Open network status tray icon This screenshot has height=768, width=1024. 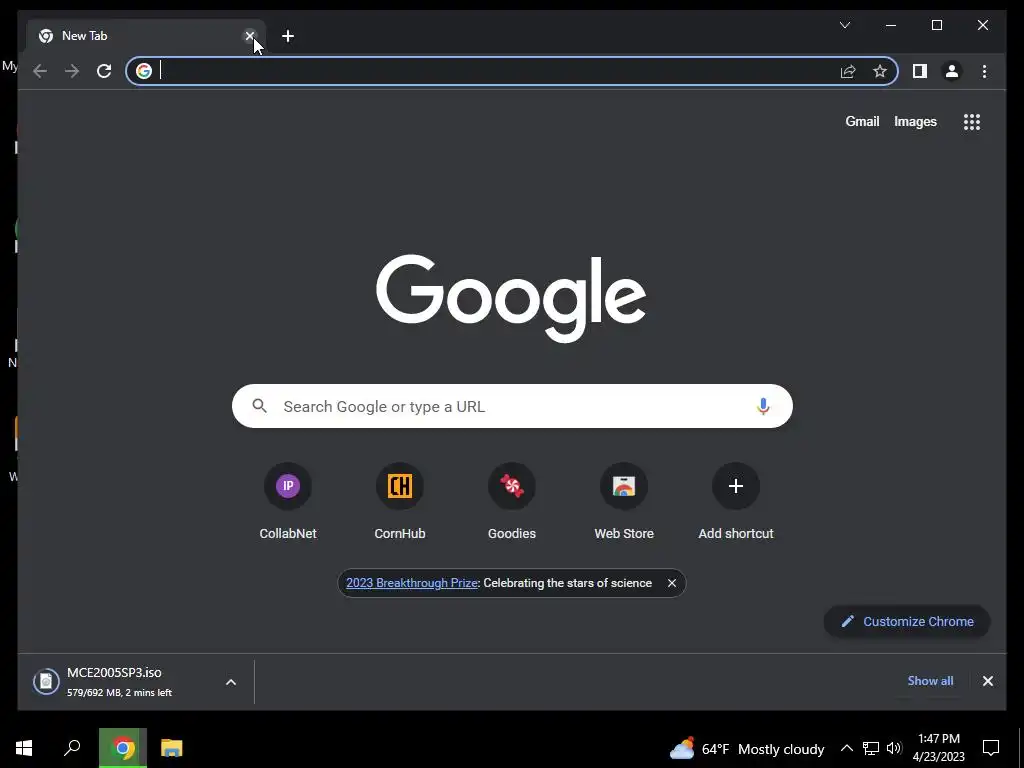pyautogui.click(x=871, y=748)
